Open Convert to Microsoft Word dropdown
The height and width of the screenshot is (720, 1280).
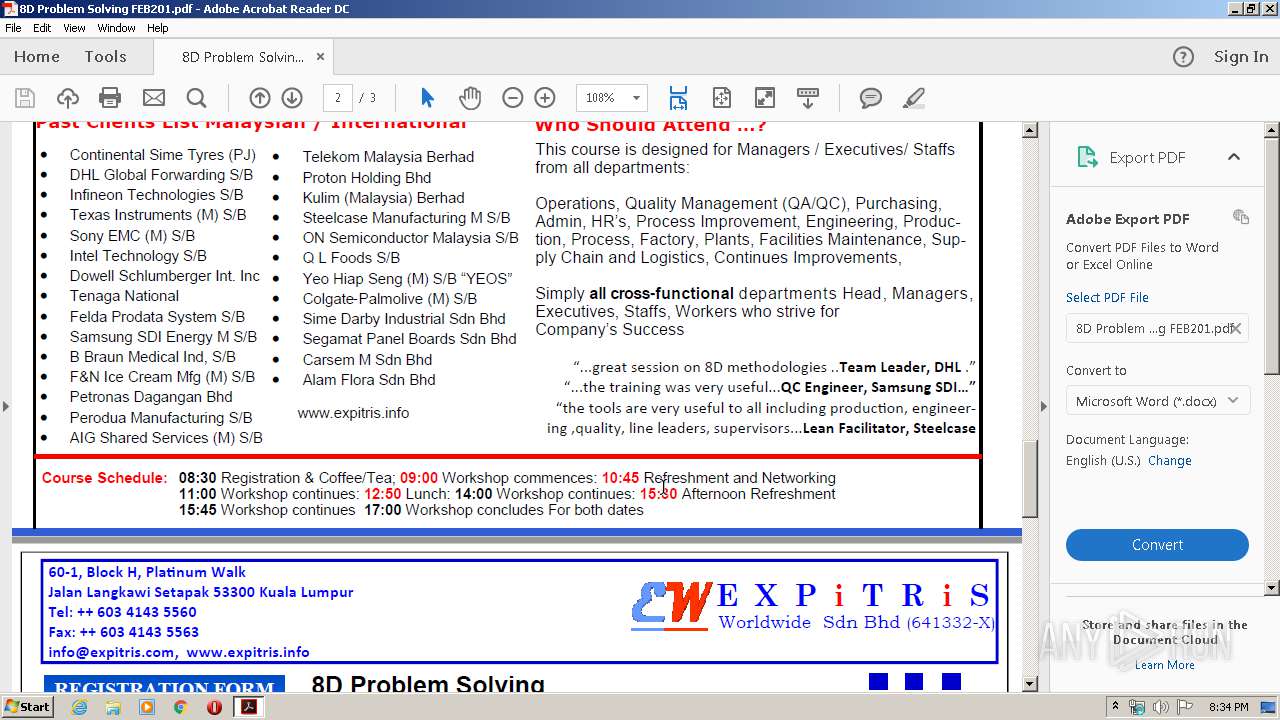click(x=1157, y=401)
